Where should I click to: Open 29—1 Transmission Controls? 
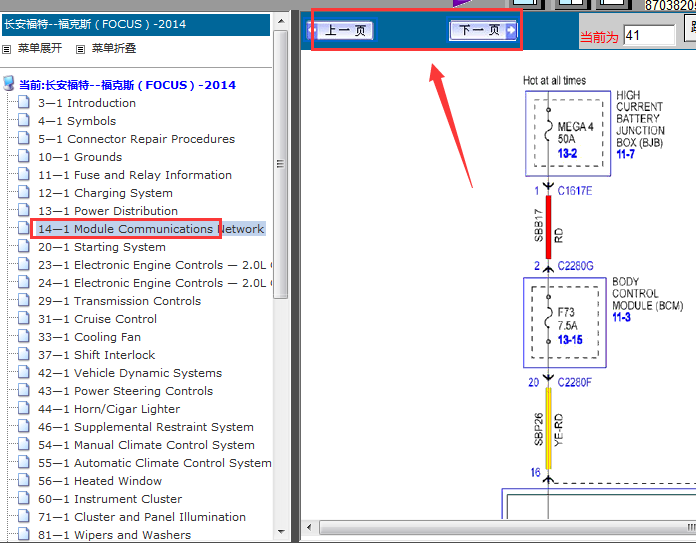(119, 301)
